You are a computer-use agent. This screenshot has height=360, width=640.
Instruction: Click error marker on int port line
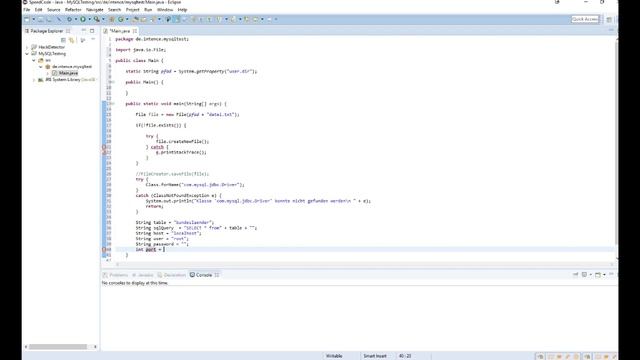pyautogui.click(x=104, y=249)
